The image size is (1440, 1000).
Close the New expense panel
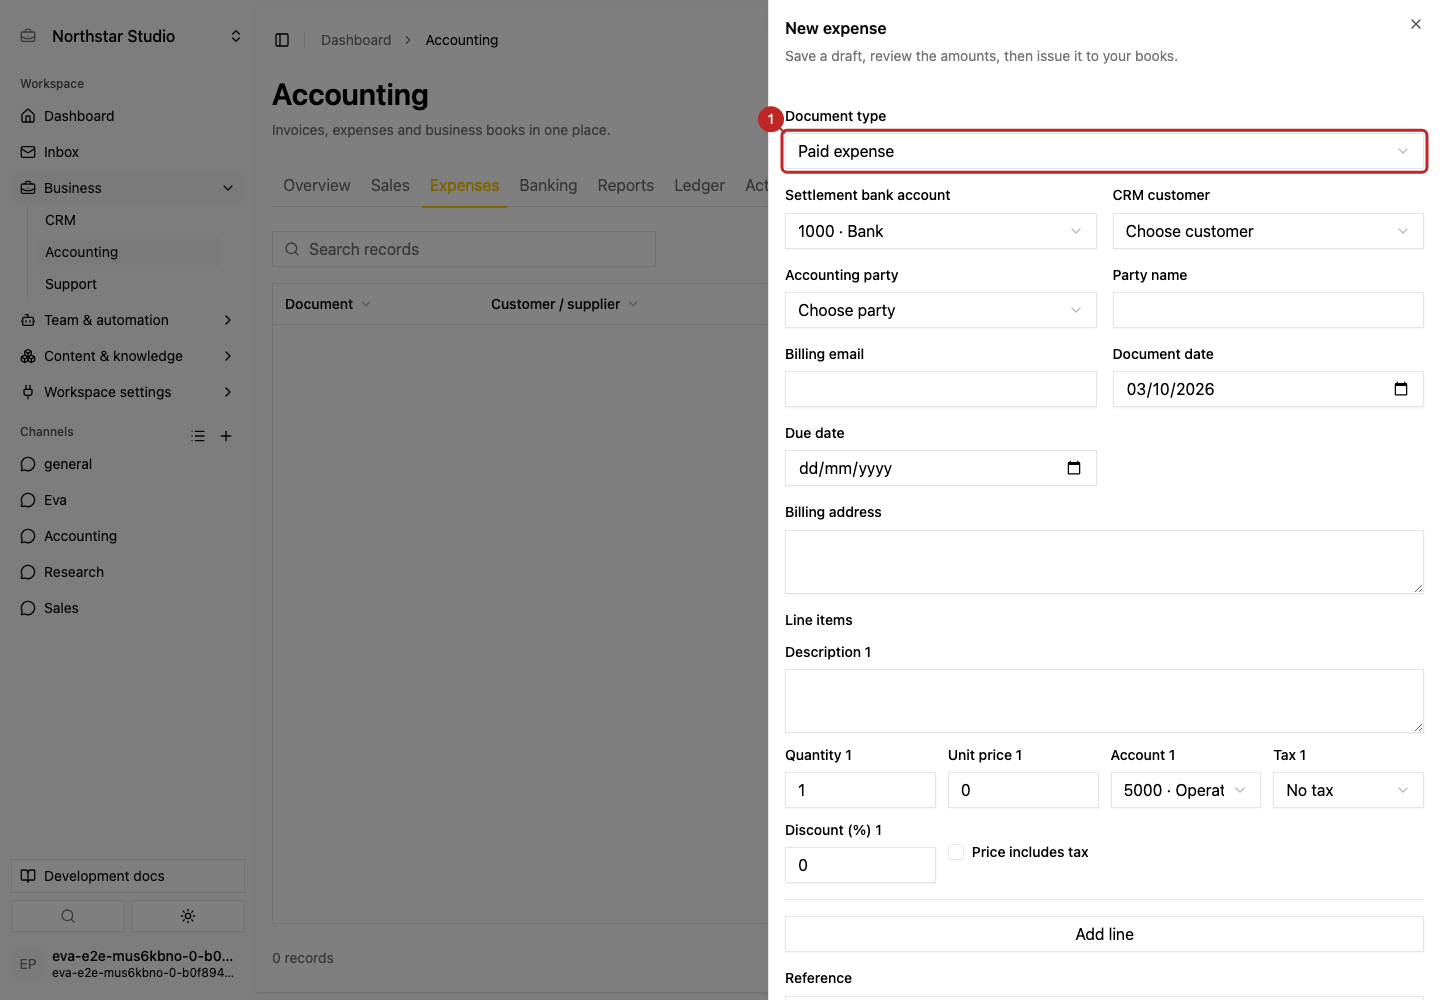click(x=1416, y=24)
